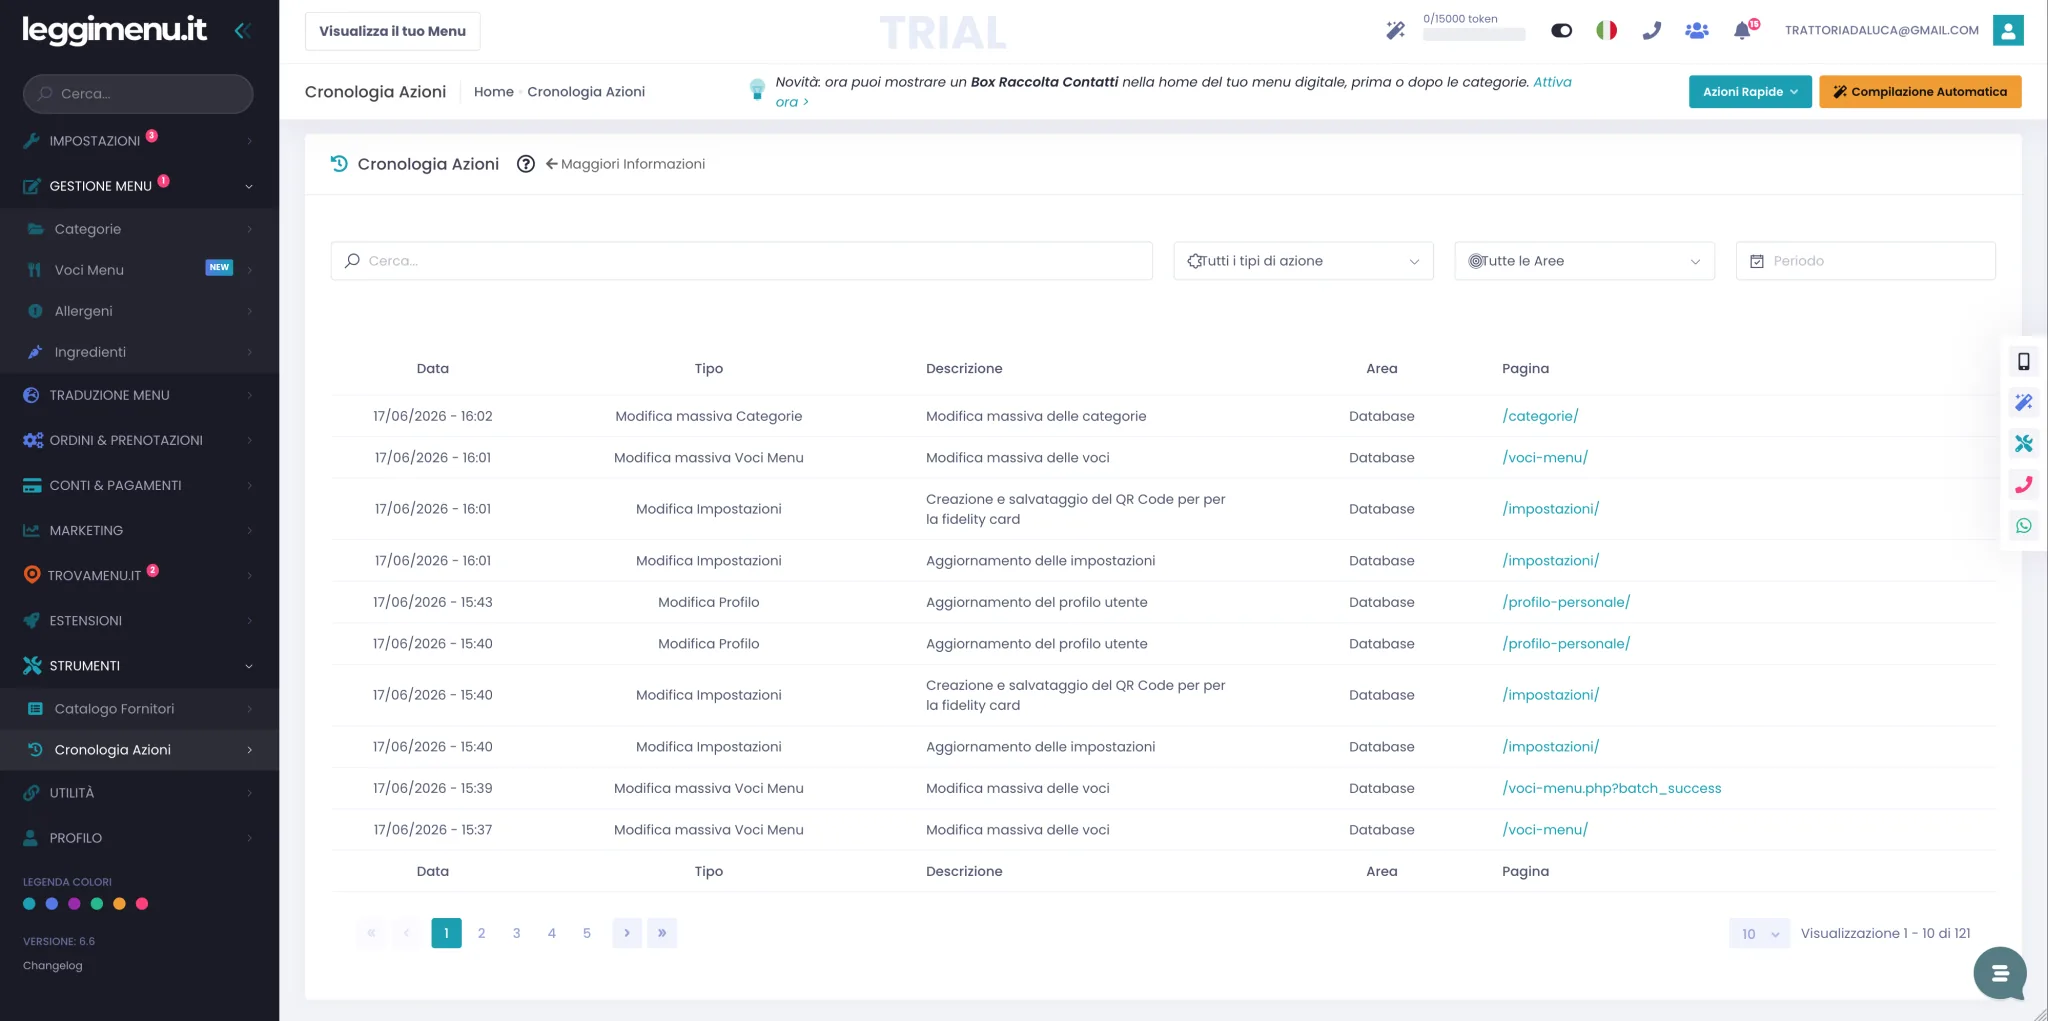This screenshot has height=1021, width=2048.
Task: Change language via the Italian flag icon
Action: click(1606, 30)
